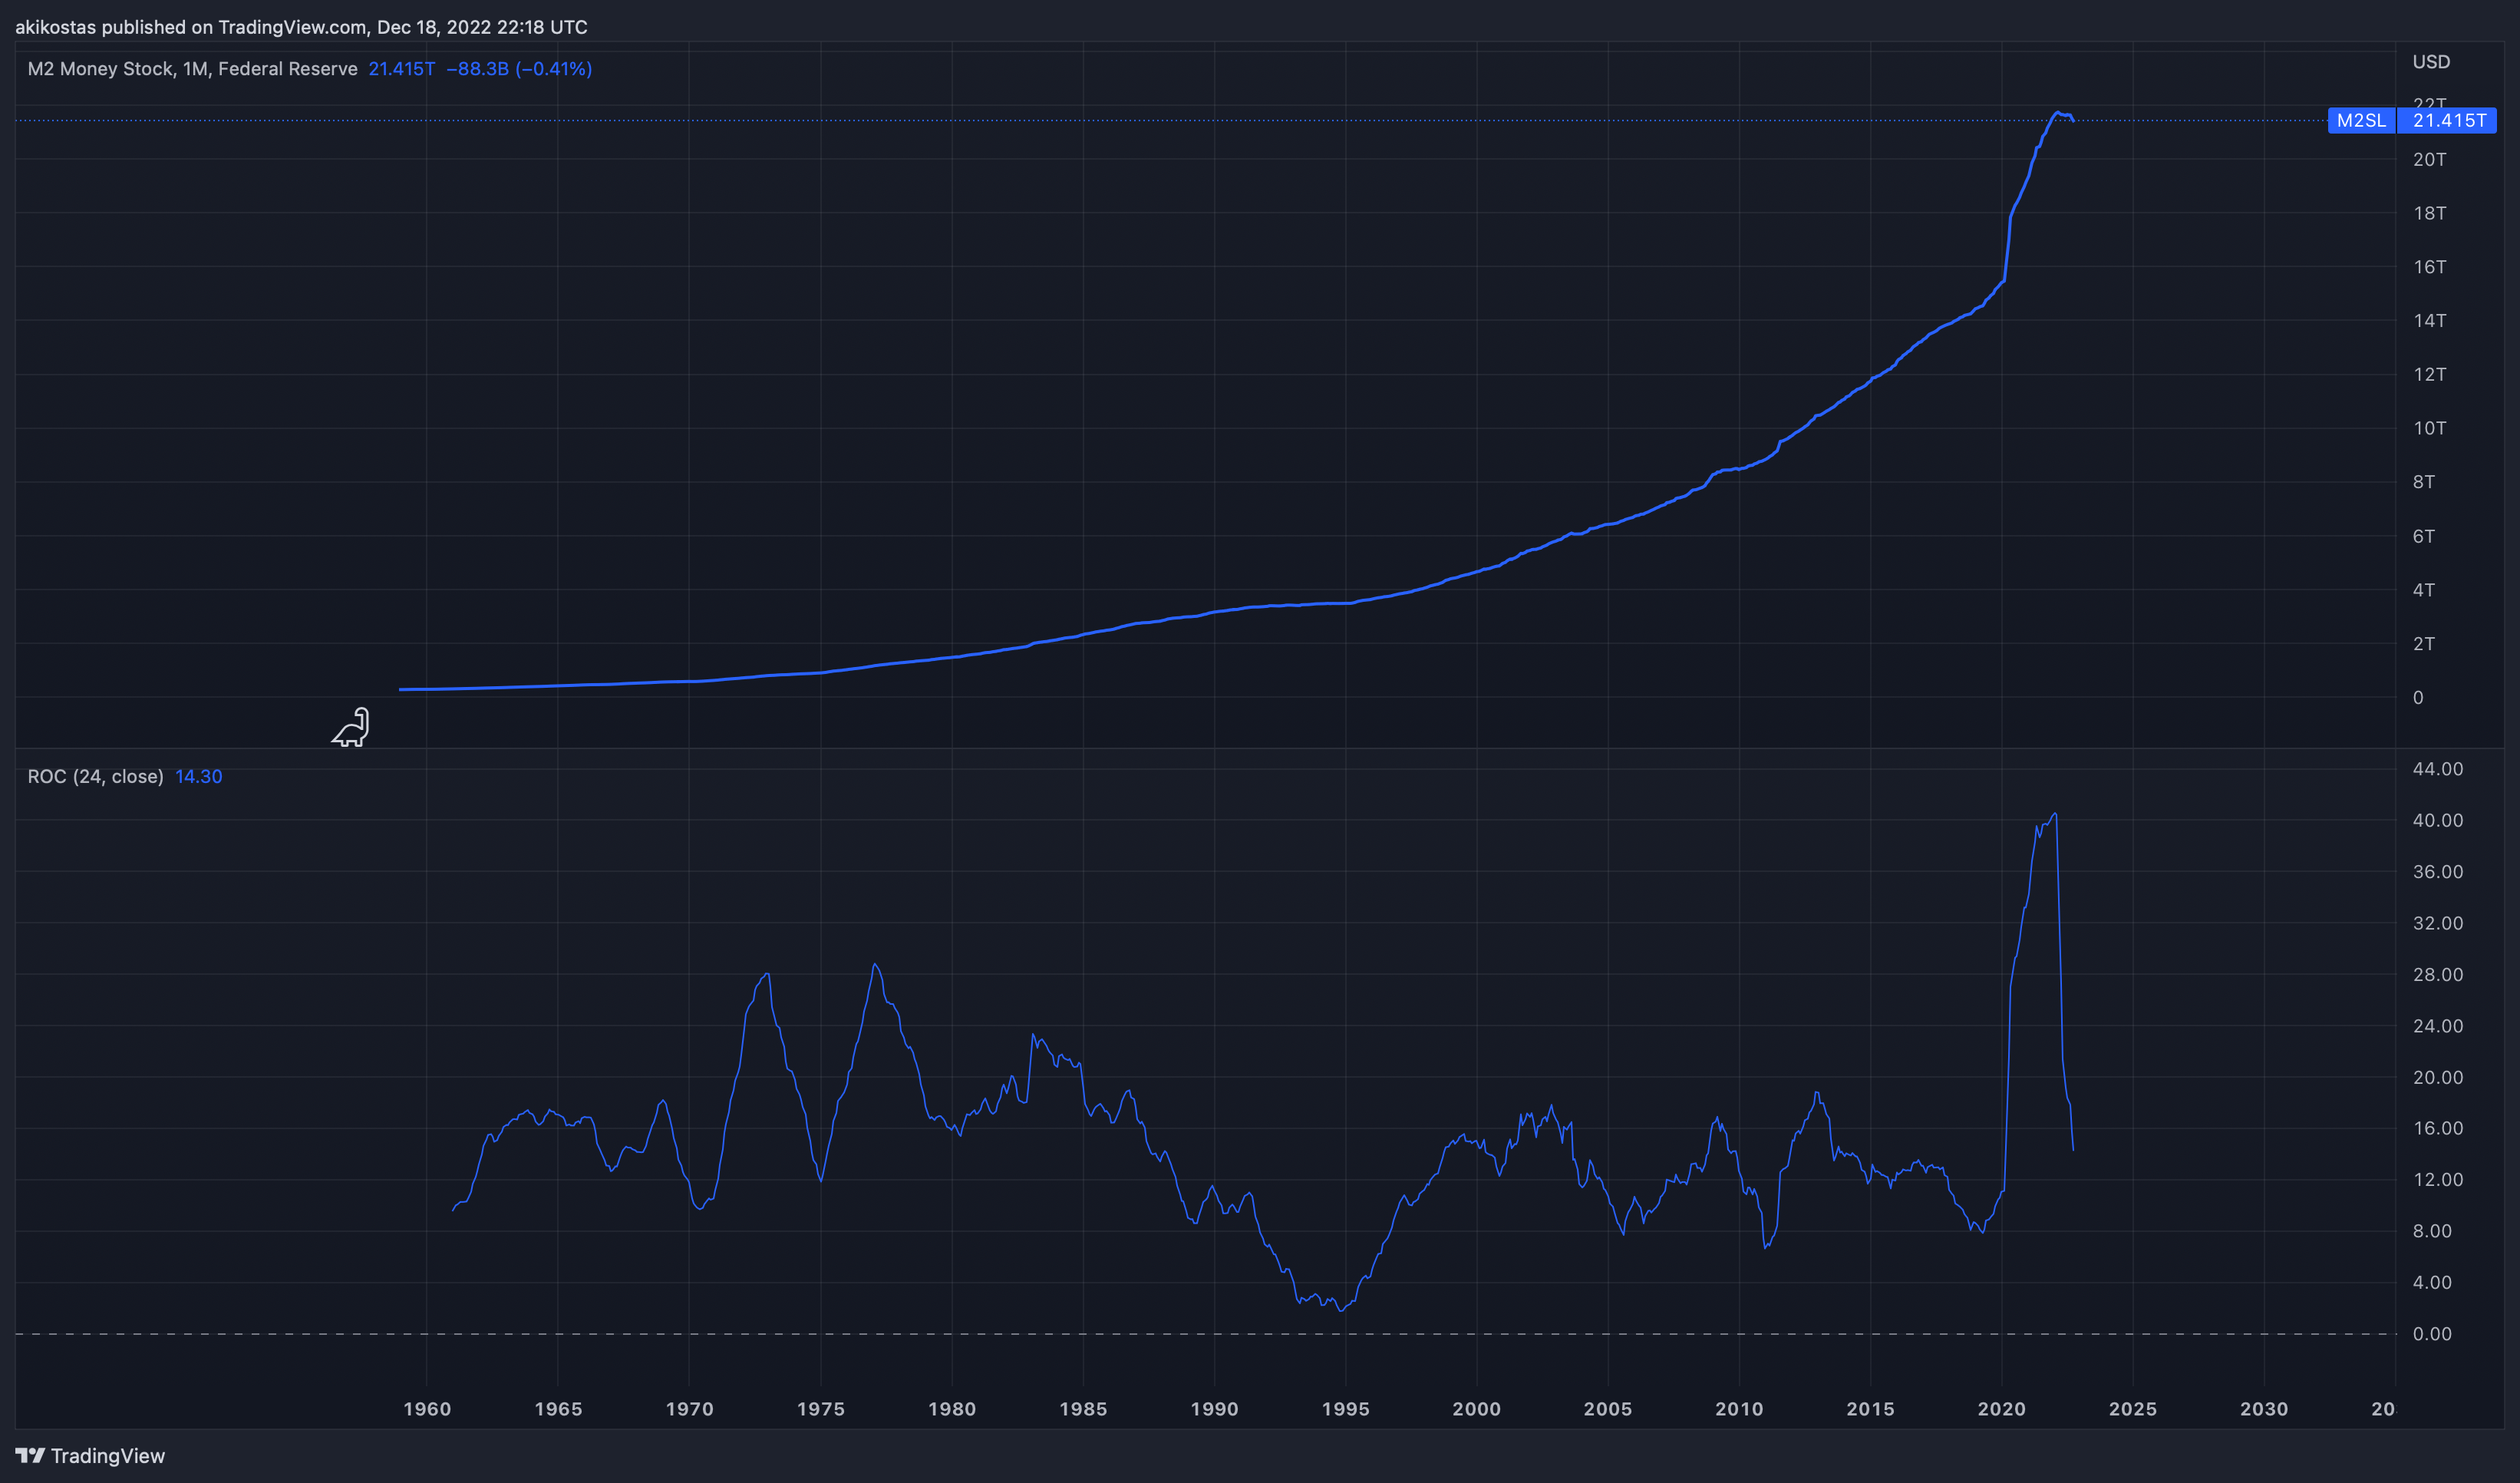Click the ROC (24, close) indicator label

click(95, 776)
